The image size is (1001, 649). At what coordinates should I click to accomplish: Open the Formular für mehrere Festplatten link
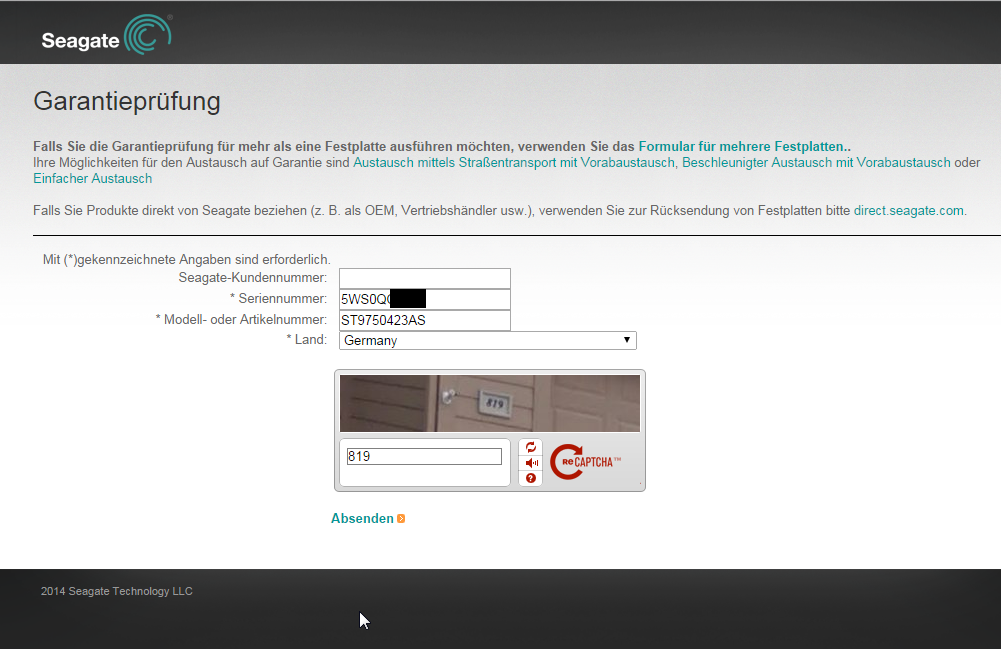pos(744,145)
